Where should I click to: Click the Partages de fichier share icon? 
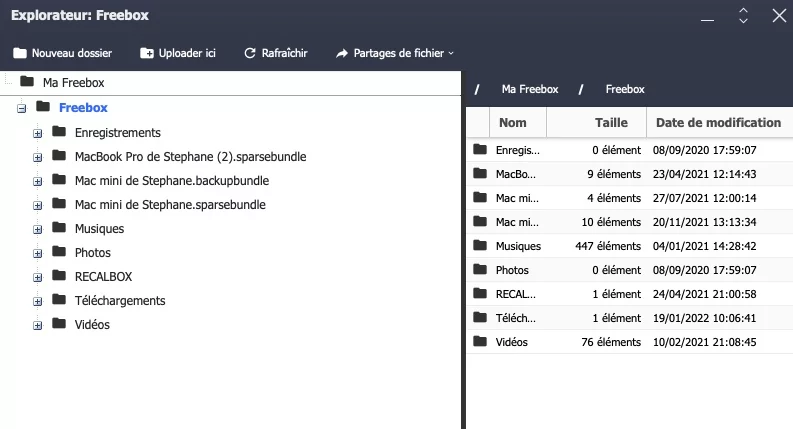[342, 53]
